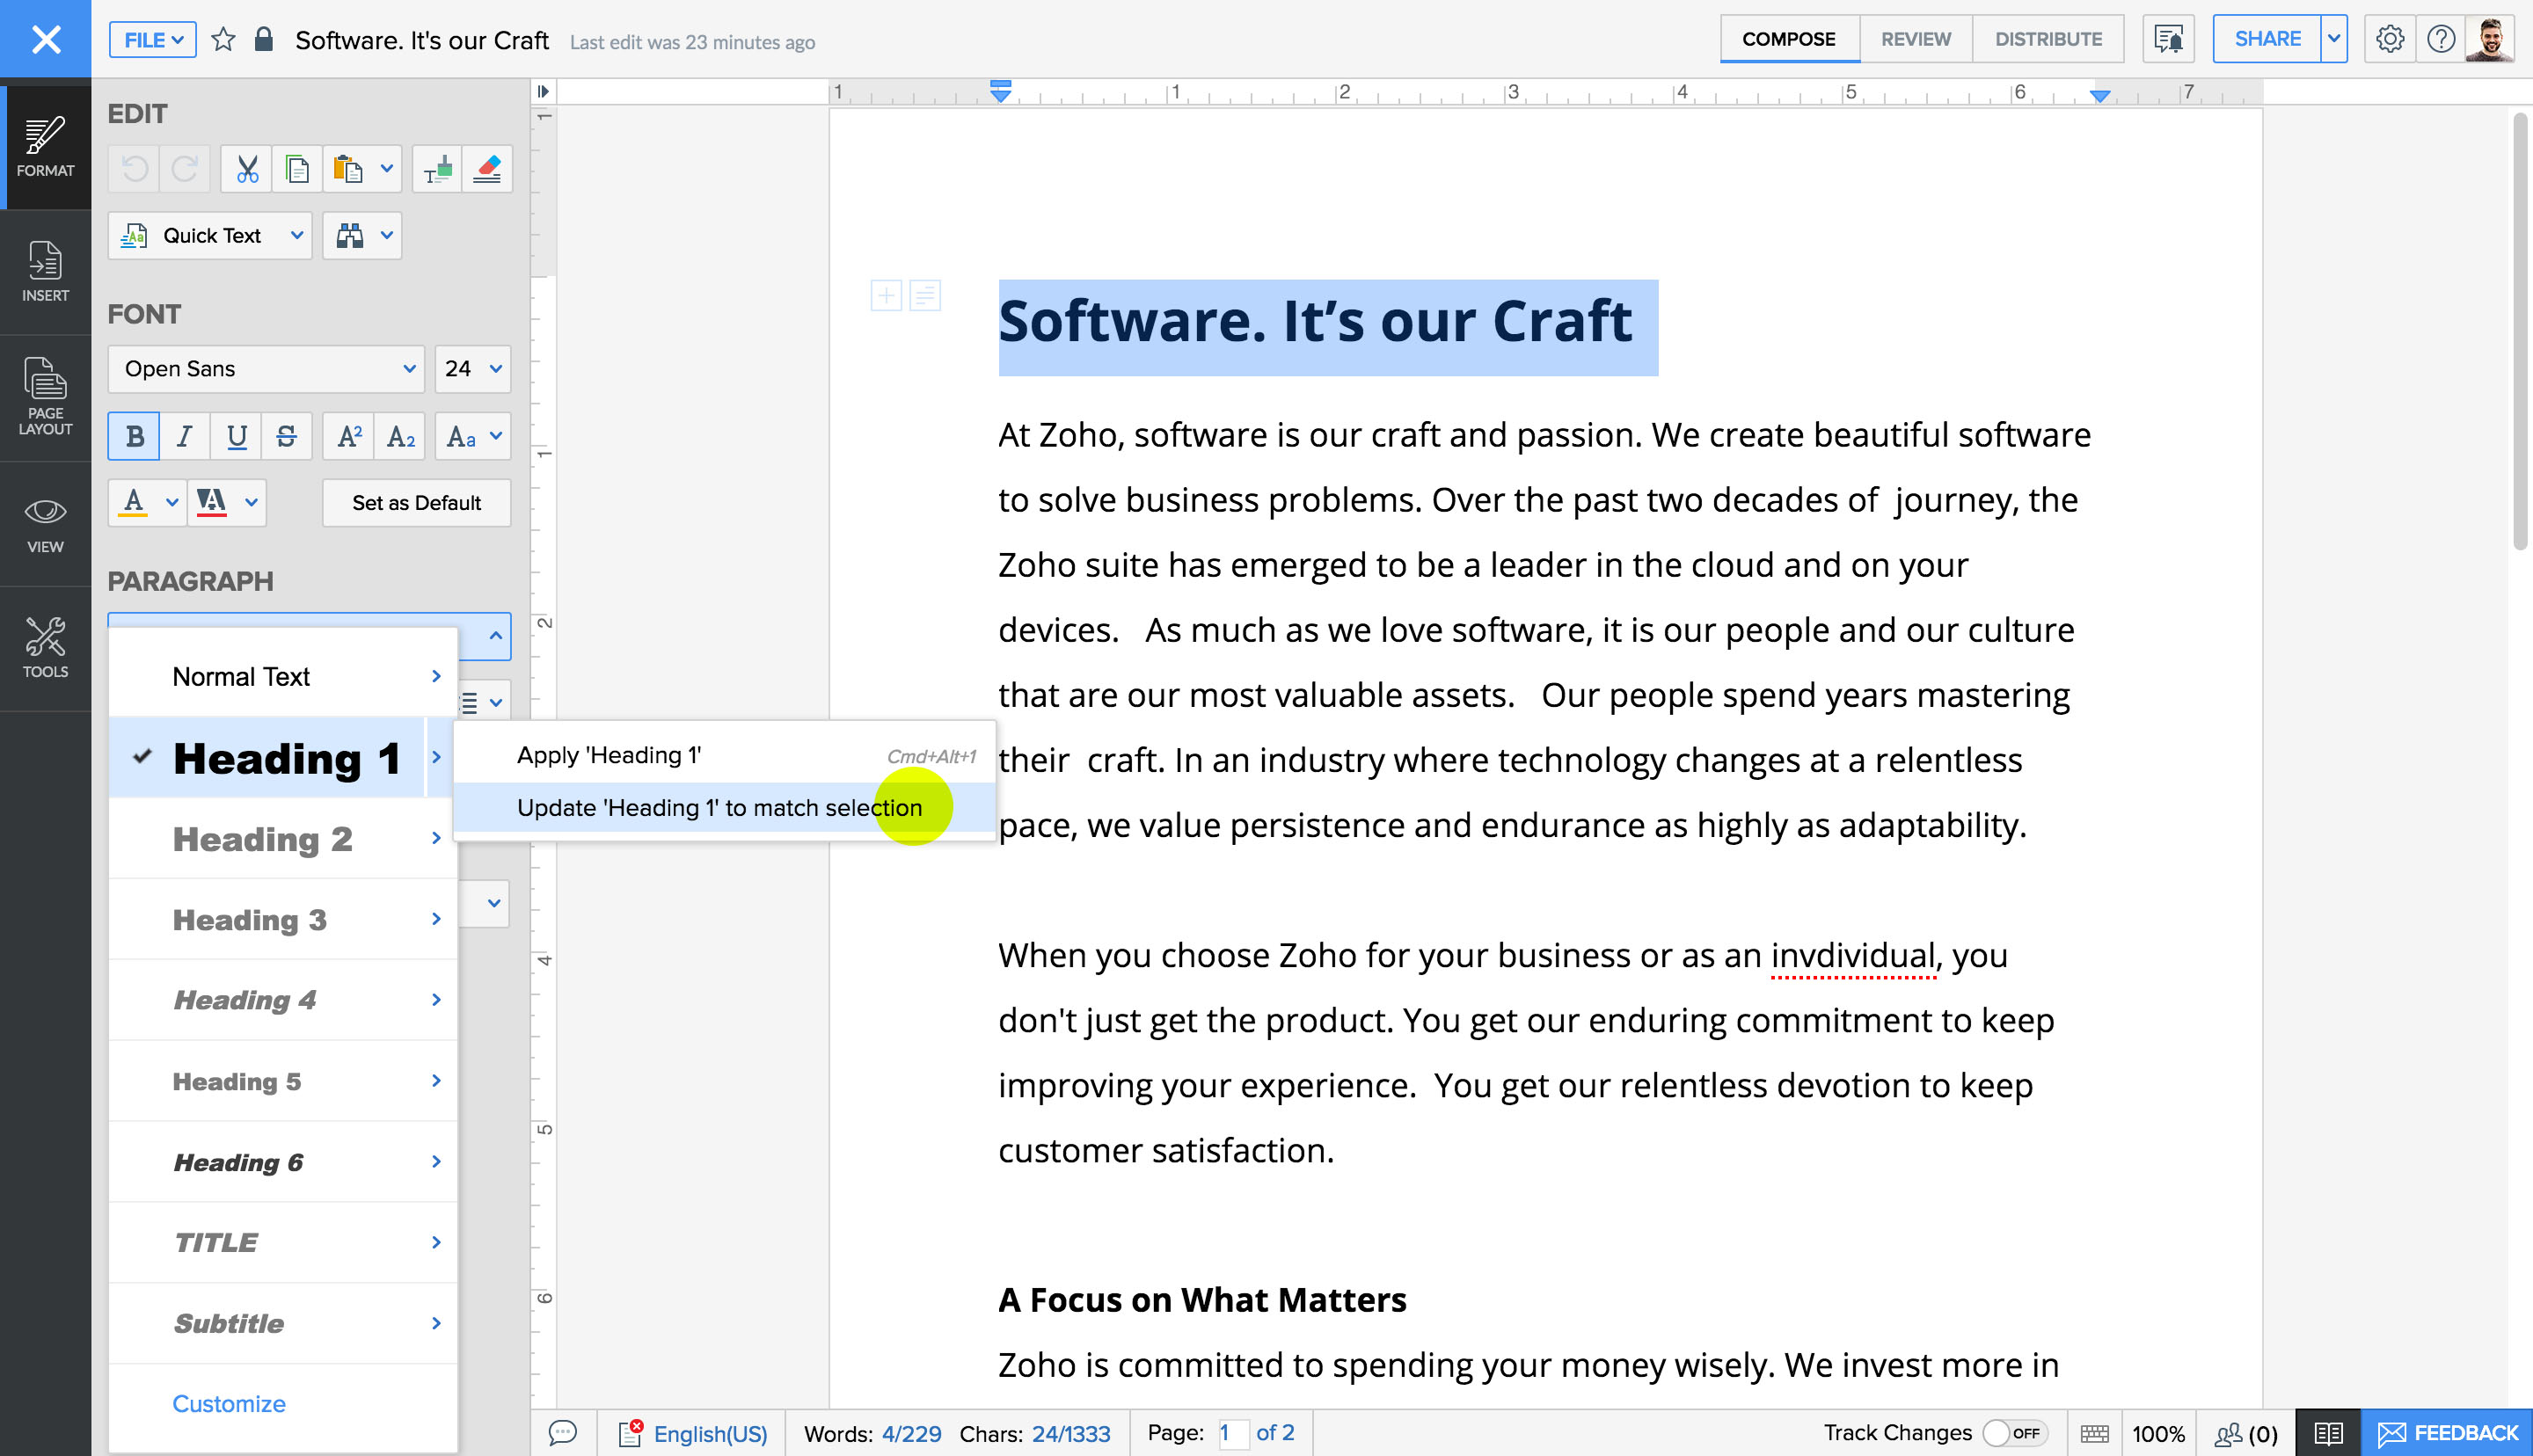Click the Clear Formatting eraser icon
Screen dimensions: 2533x1456
487,169
